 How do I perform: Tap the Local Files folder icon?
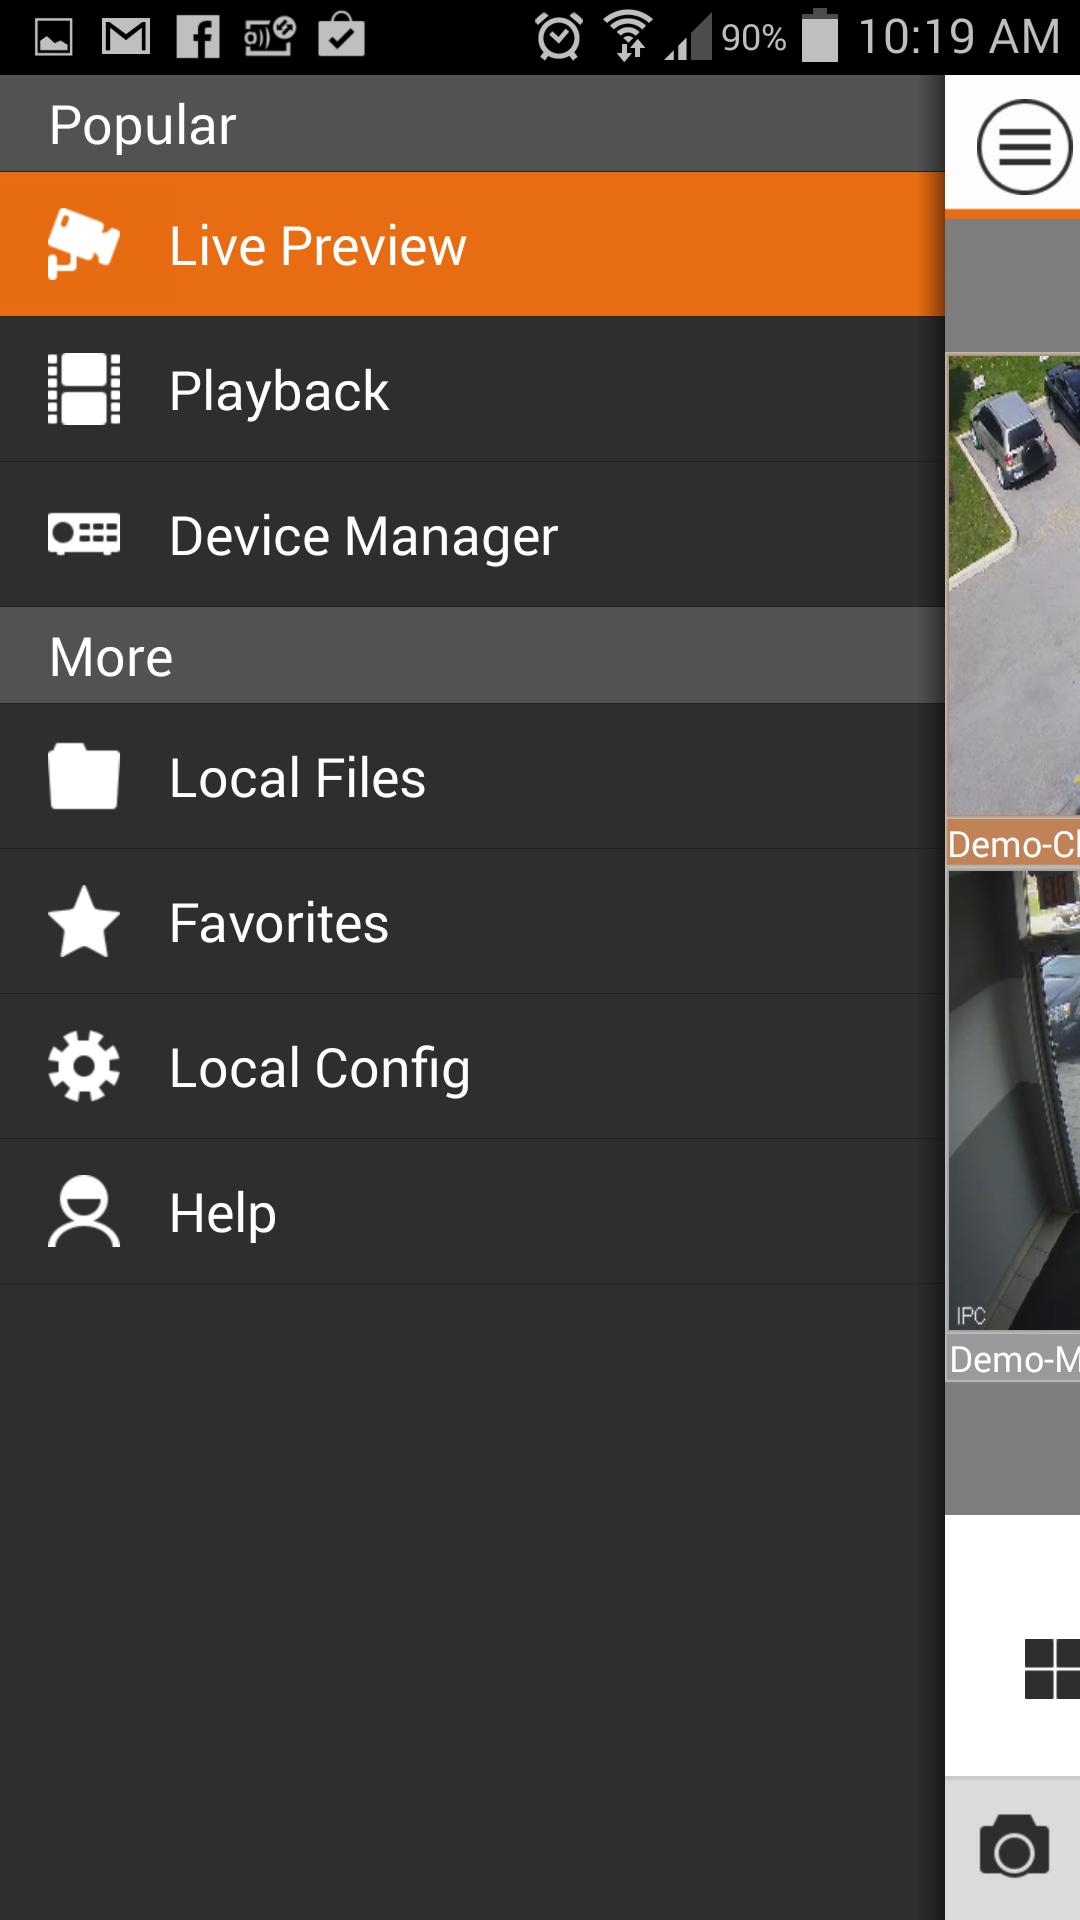click(83, 777)
